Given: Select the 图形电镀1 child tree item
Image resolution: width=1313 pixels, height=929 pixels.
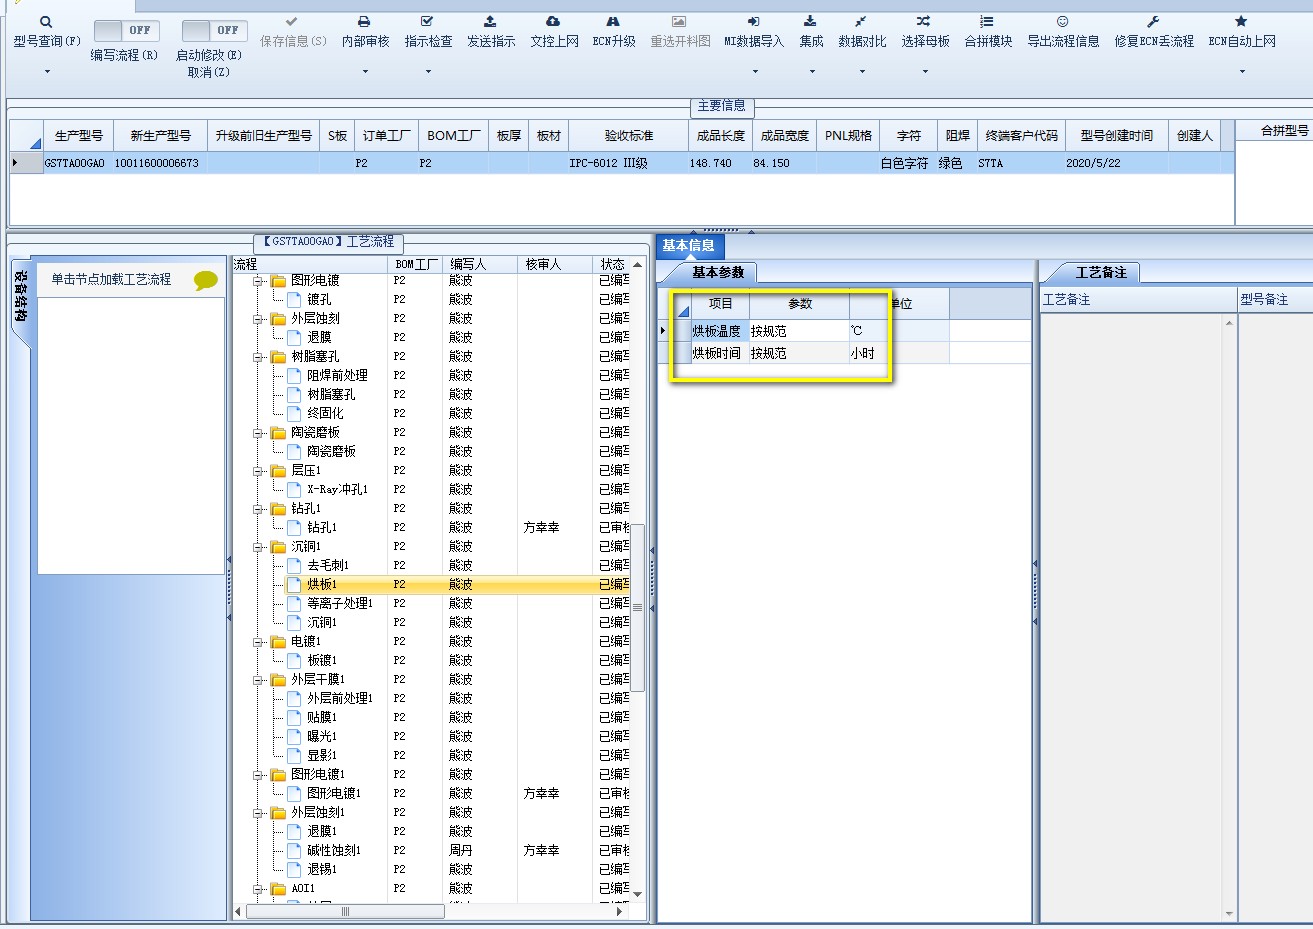Looking at the screenshot, I should [x=333, y=793].
